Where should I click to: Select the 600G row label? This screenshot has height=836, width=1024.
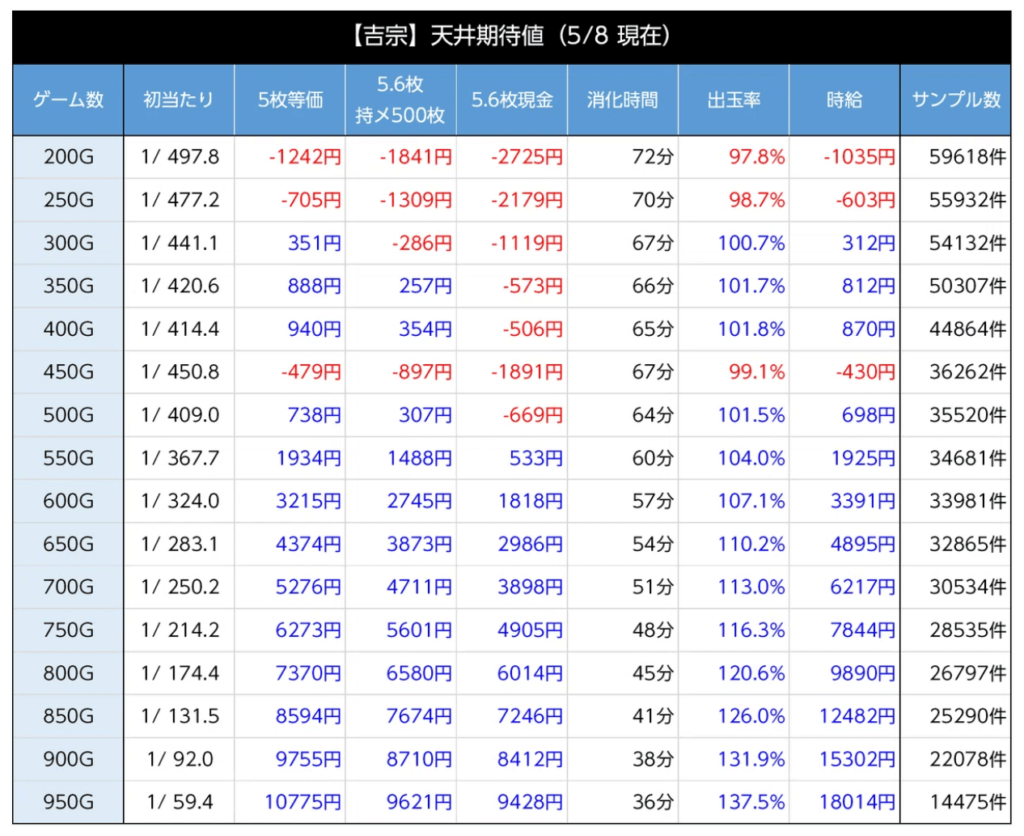pos(69,501)
